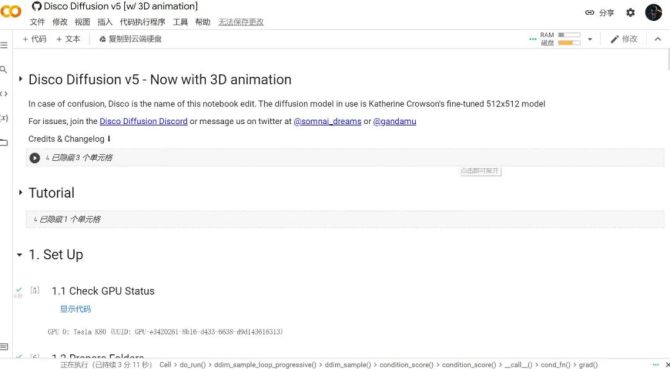Expand the Tutorial section triangle

pos(20,193)
